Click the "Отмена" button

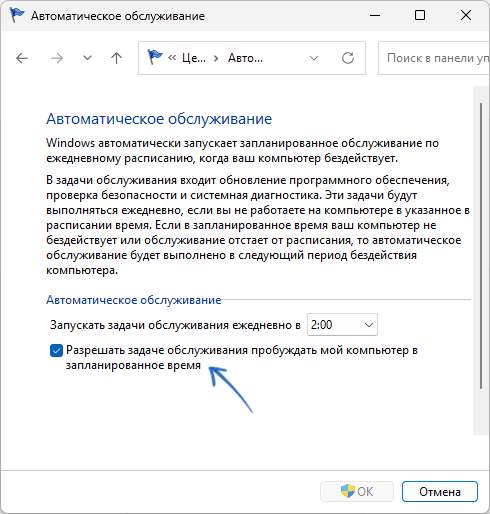coord(440,492)
